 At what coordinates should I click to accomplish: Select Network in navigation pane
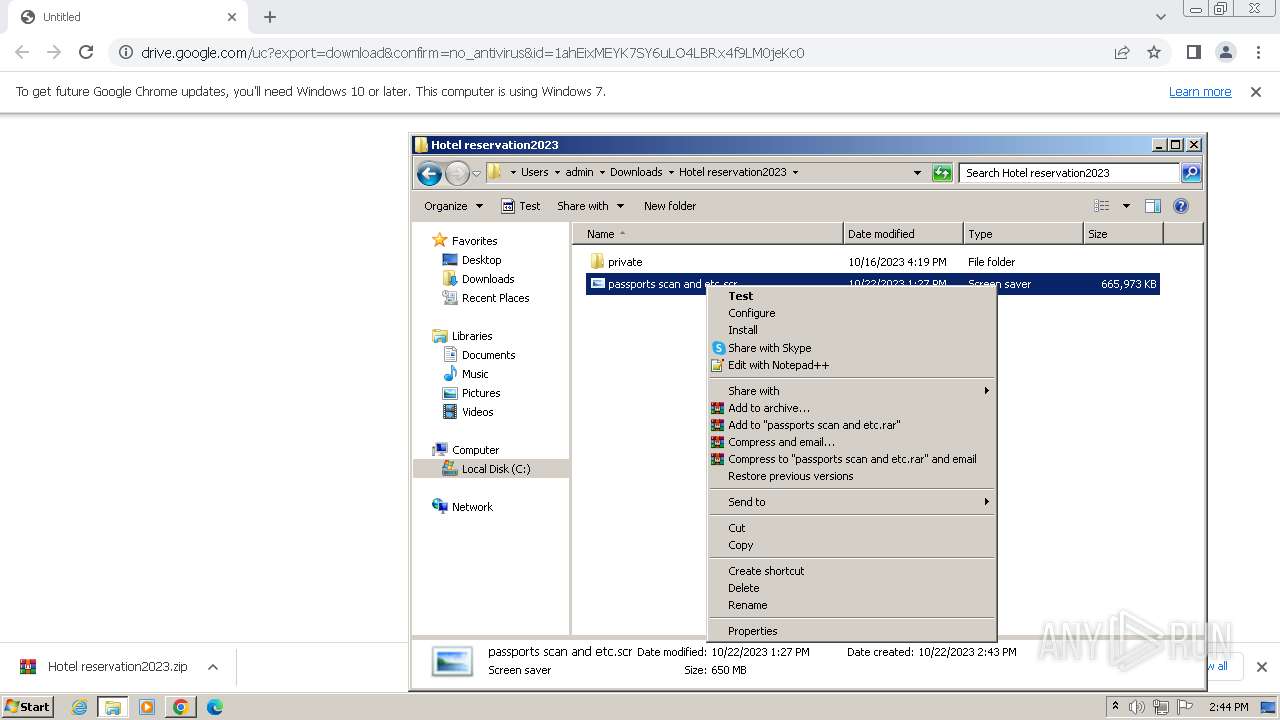472,507
